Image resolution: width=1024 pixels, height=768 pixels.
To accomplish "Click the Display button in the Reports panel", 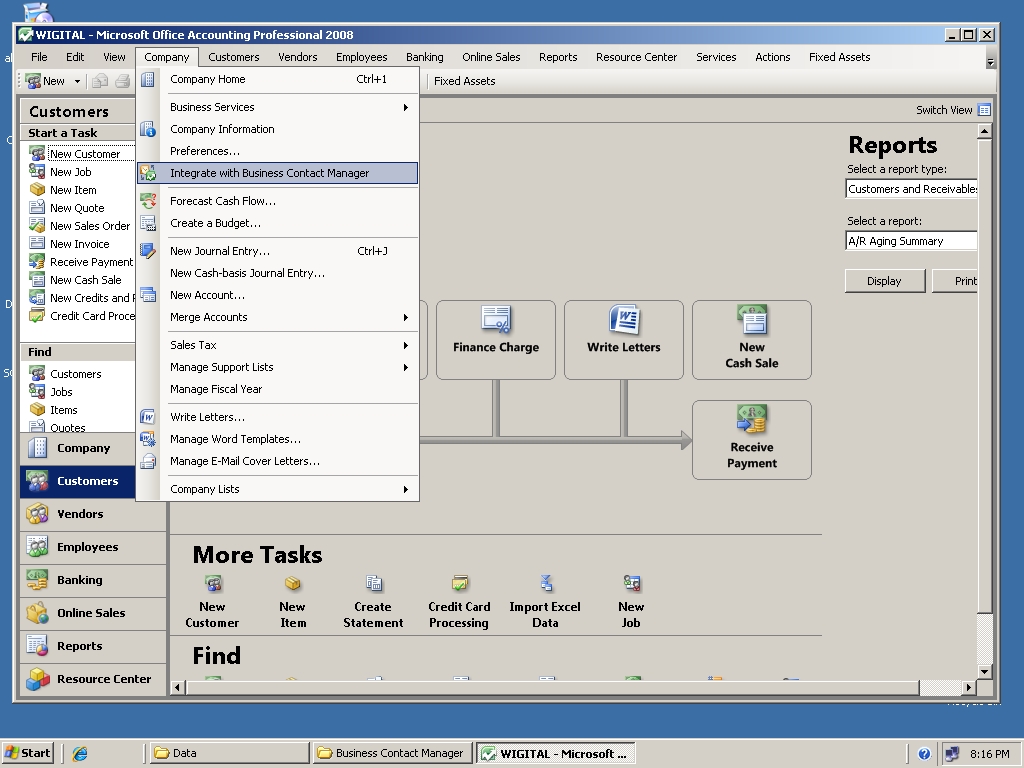I will click(885, 281).
